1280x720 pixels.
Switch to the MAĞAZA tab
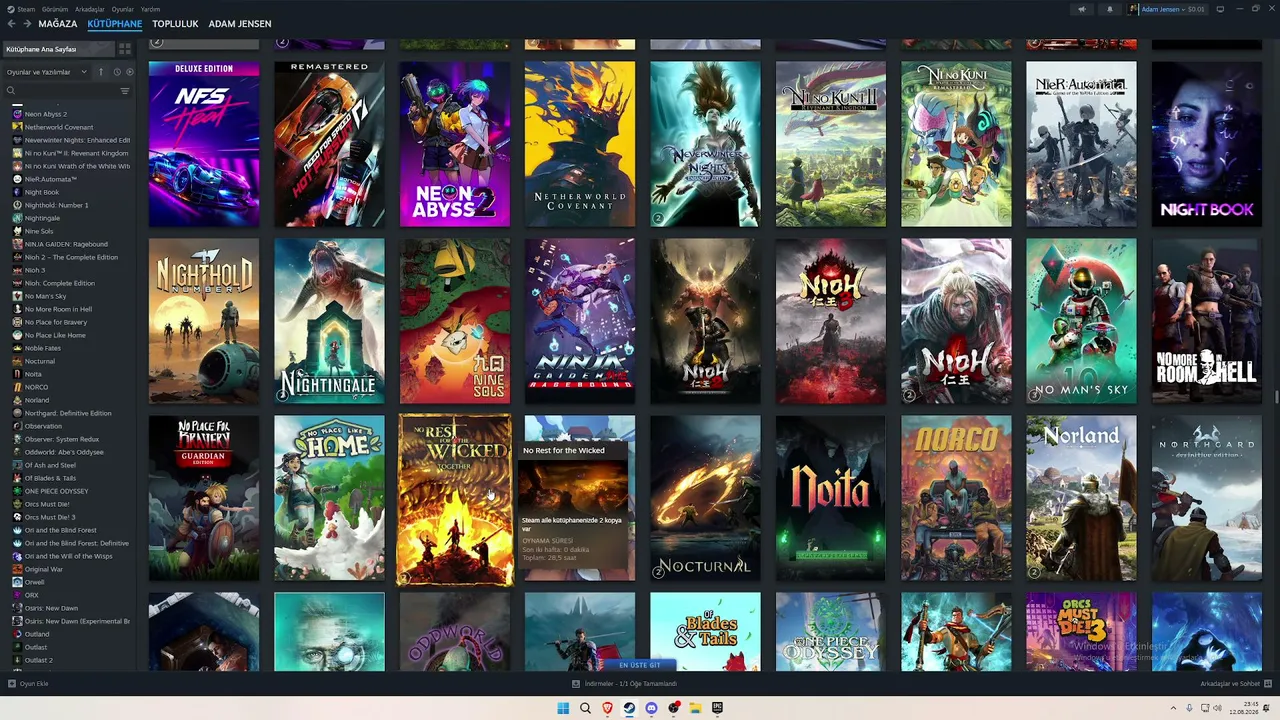coord(57,23)
